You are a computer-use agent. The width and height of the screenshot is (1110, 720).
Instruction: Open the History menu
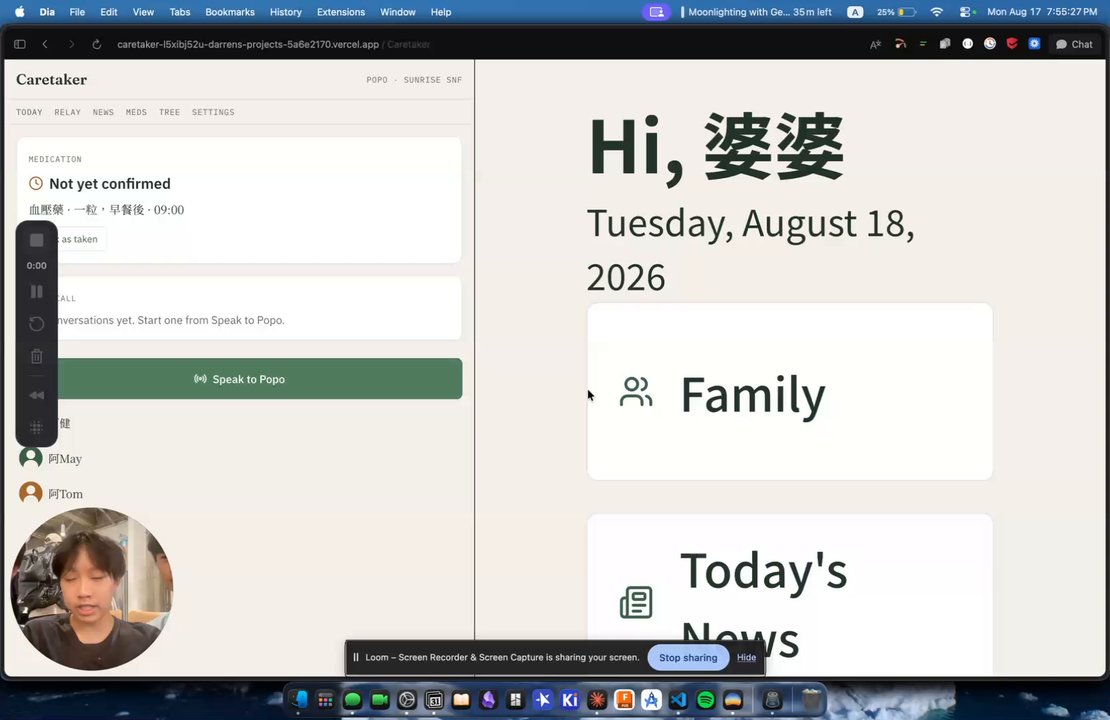[285, 12]
